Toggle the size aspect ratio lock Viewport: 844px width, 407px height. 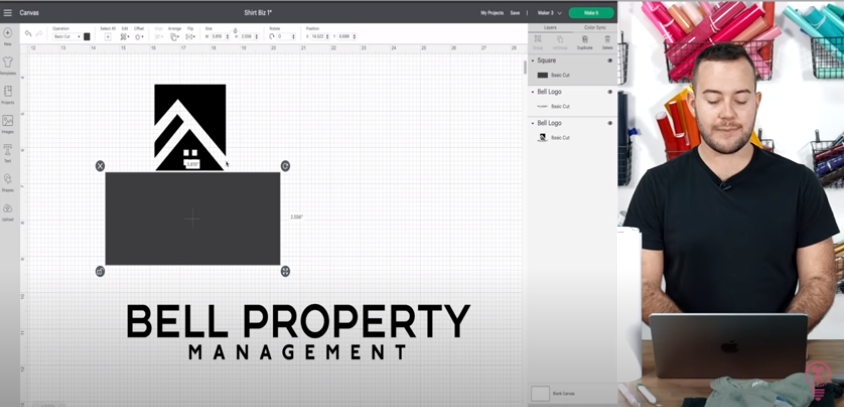(x=235, y=31)
